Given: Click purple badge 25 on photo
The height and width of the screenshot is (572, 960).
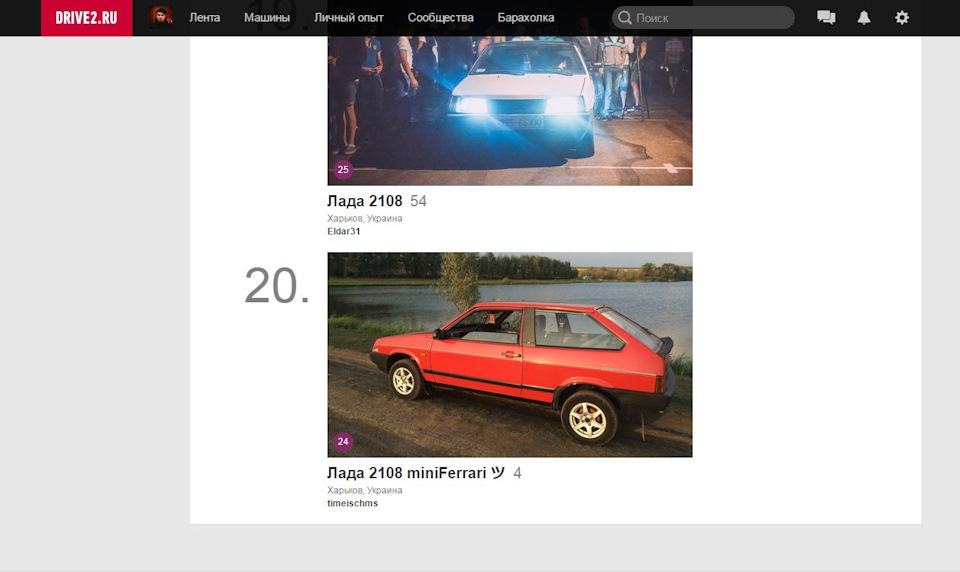Looking at the screenshot, I should (343, 170).
